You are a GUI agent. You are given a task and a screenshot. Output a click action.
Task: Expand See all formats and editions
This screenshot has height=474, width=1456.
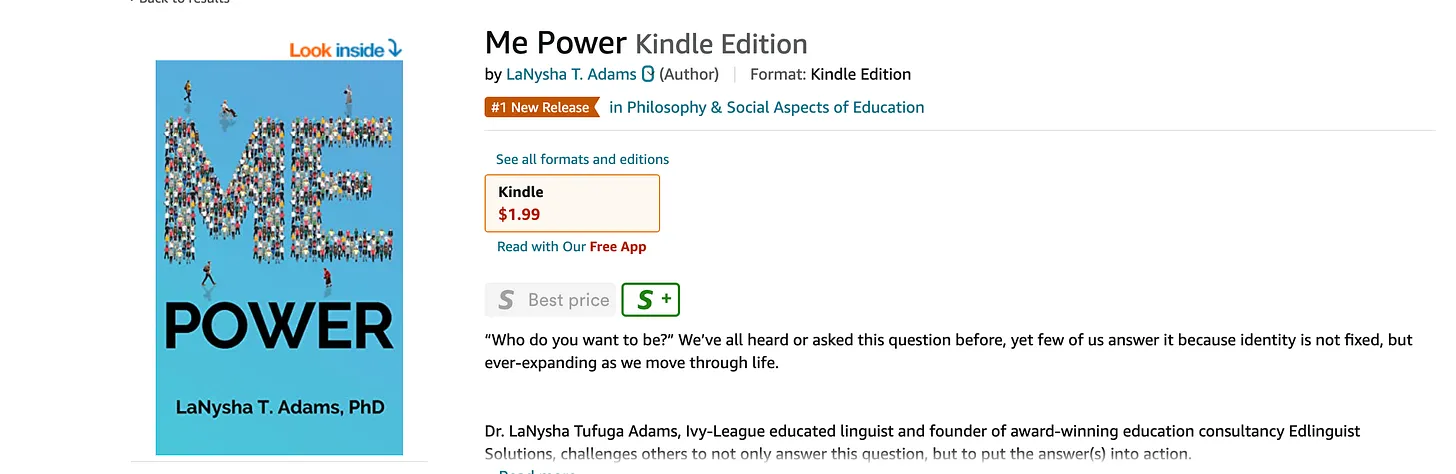(x=582, y=159)
